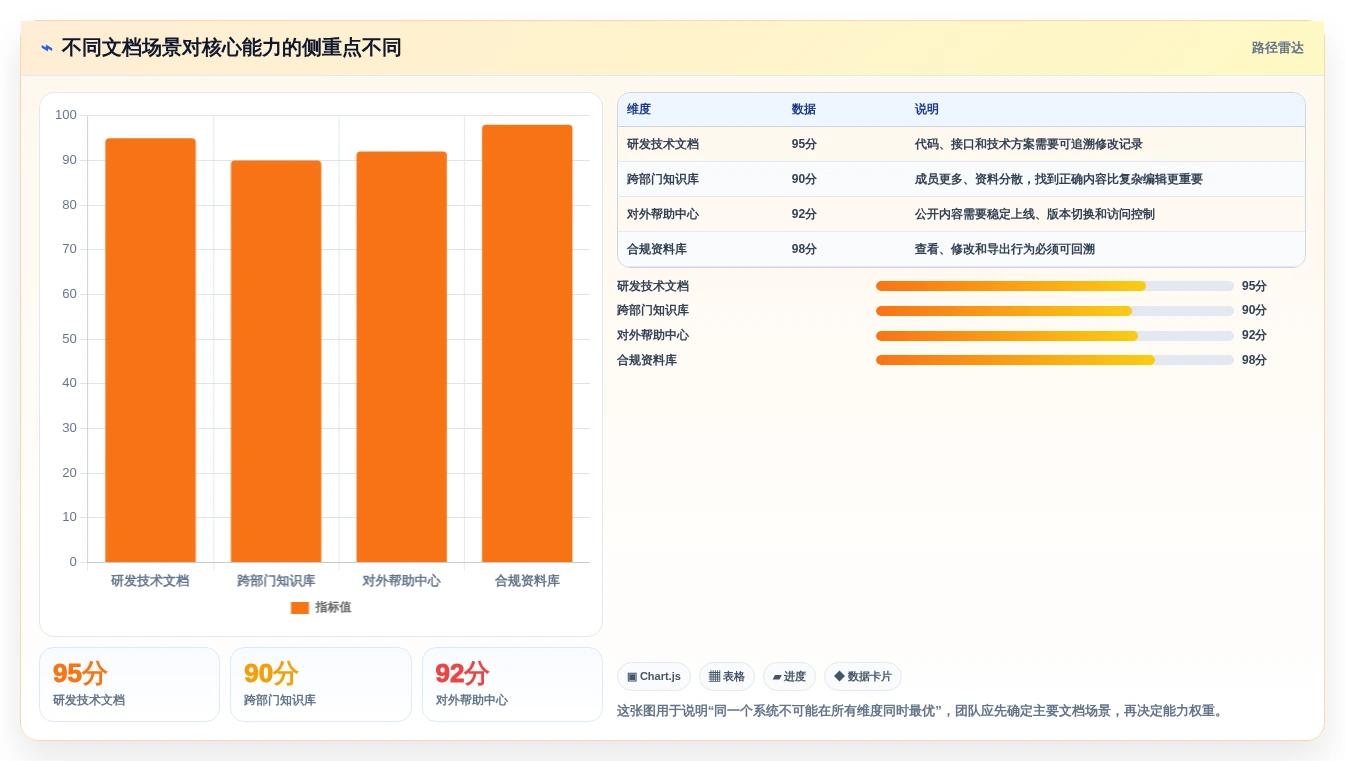Image resolution: width=1345 pixels, height=761 pixels.
Task: Click the description starting 代码、接口和技术方案
Action: point(1028,144)
